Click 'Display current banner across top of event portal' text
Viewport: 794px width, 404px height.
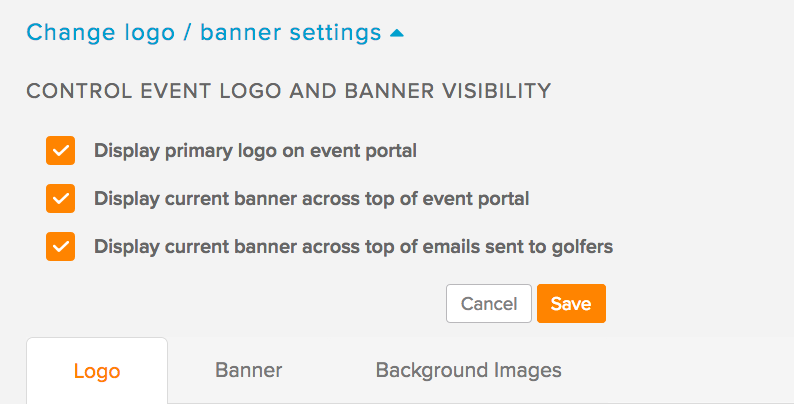311,199
